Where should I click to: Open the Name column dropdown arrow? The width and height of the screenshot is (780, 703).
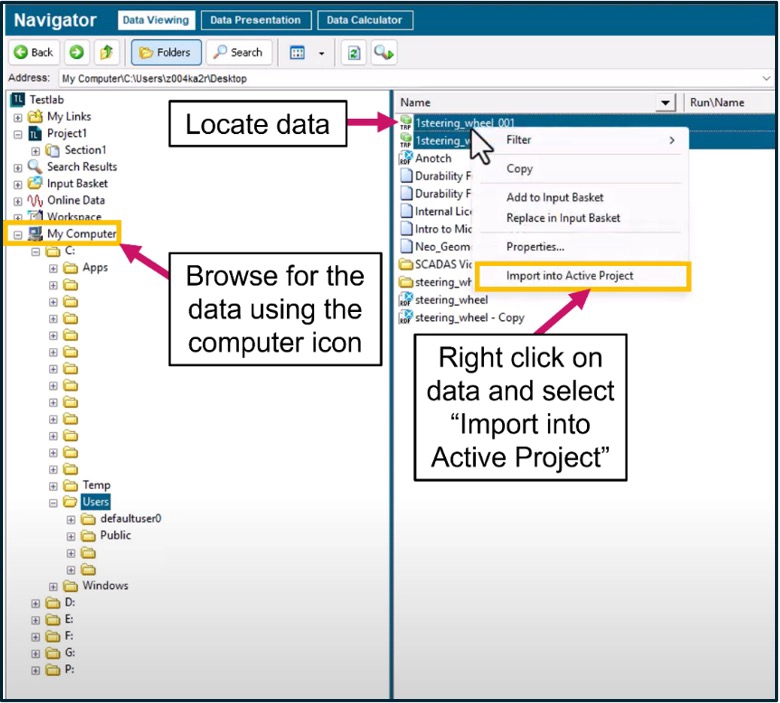pos(665,103)
